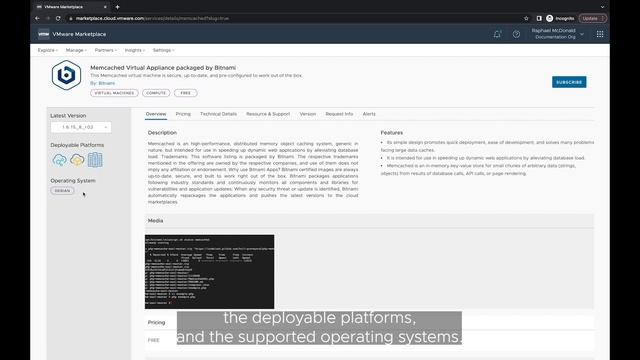Screen dimensions: 640x360
Task: Open the Latest Version dropdown
Action: [81, 127]
